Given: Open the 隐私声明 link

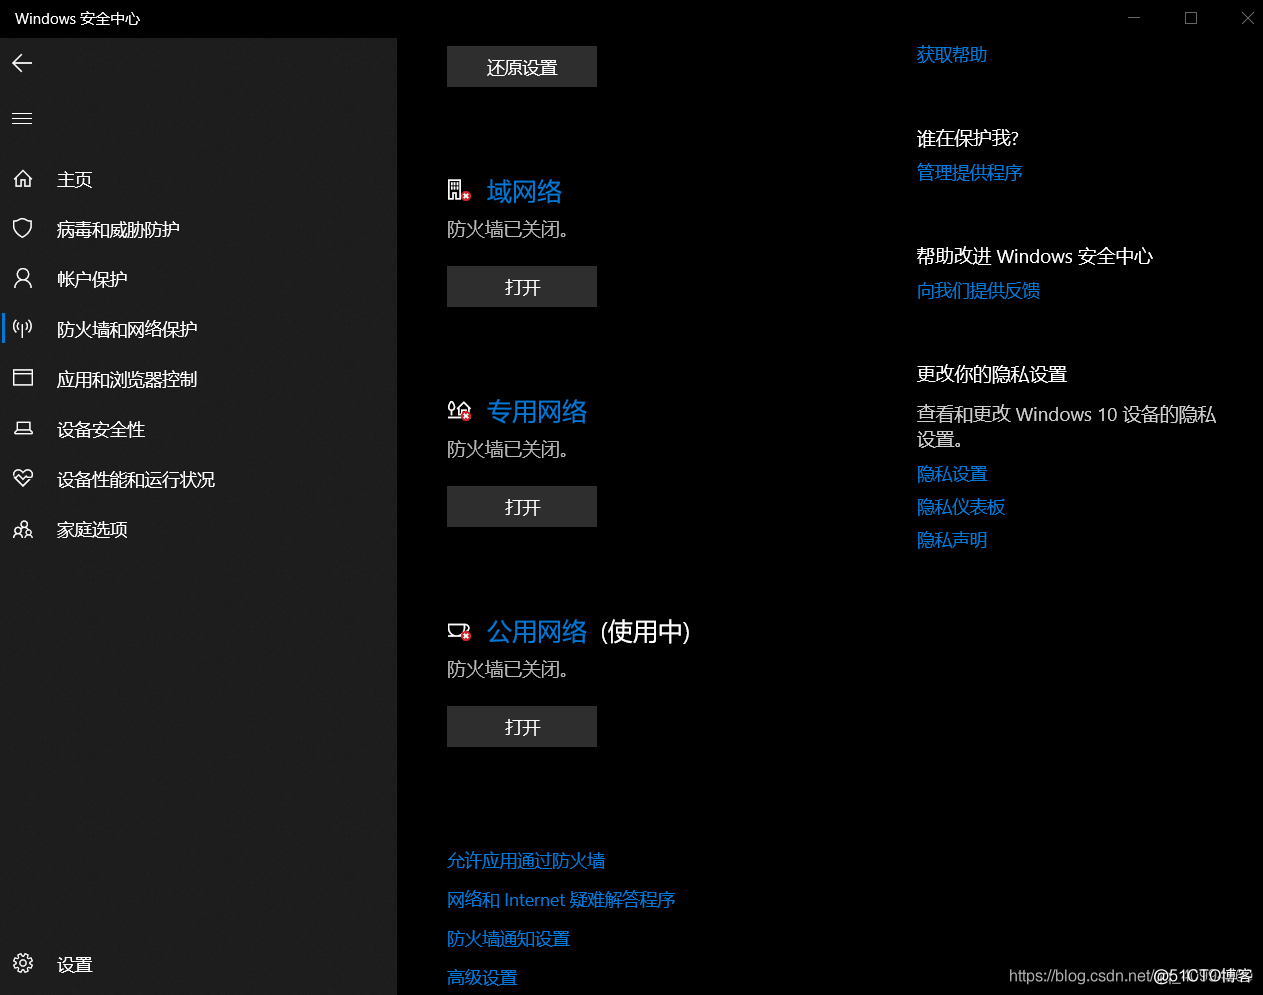Looking at the screenshot, I should (x=952, y=540).
